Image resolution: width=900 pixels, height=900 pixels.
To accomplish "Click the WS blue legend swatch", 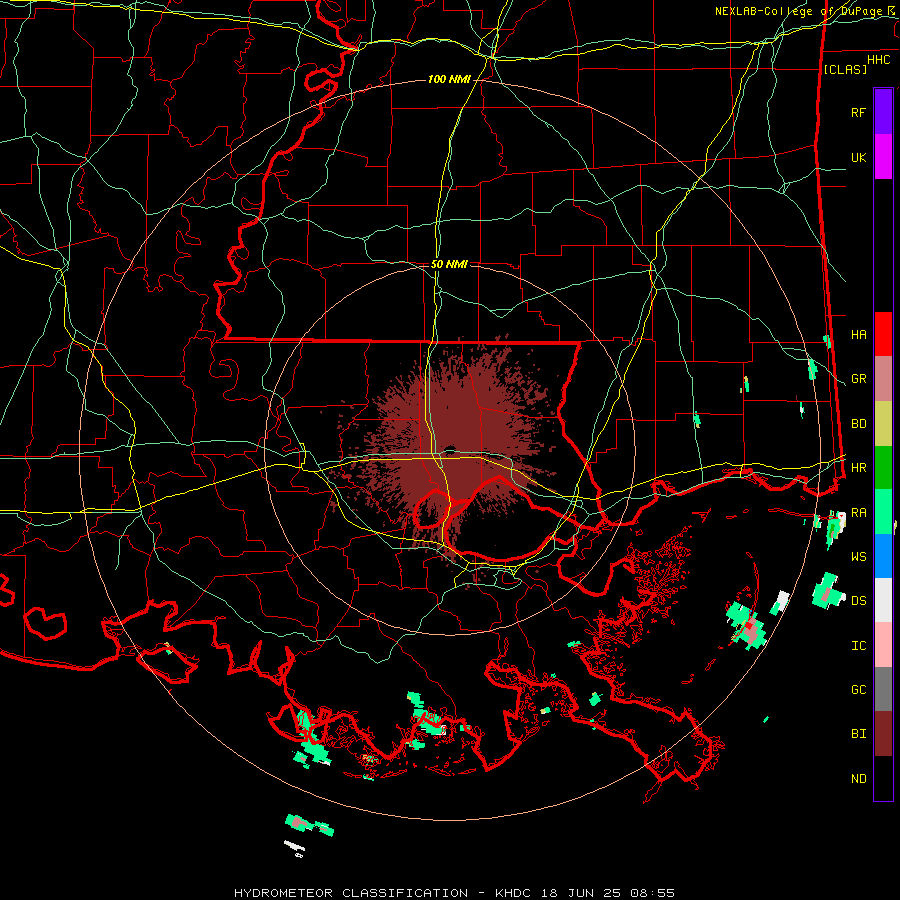I will pos(883,556).
